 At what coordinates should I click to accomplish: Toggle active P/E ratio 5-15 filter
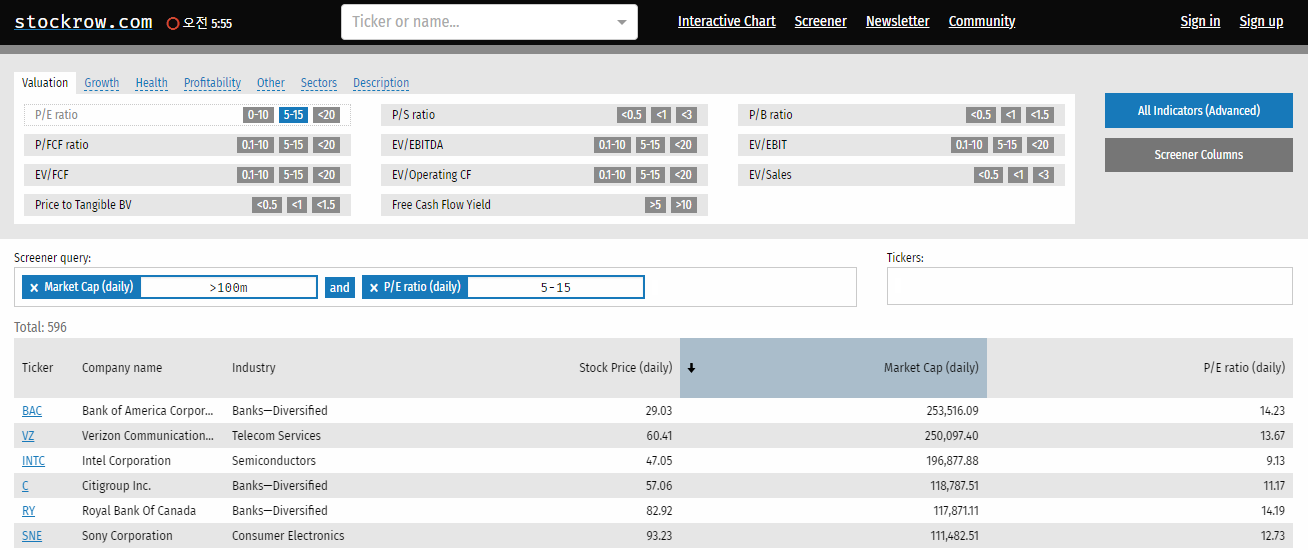pos(293,115)
